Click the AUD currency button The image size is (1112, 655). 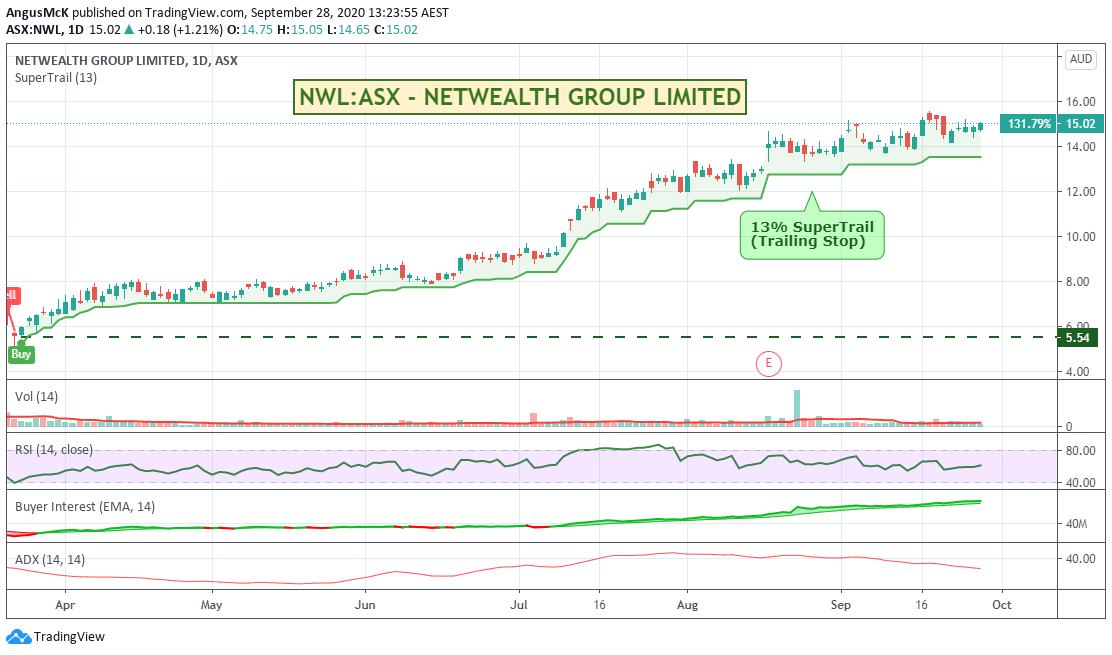(x=1081, y=59)
